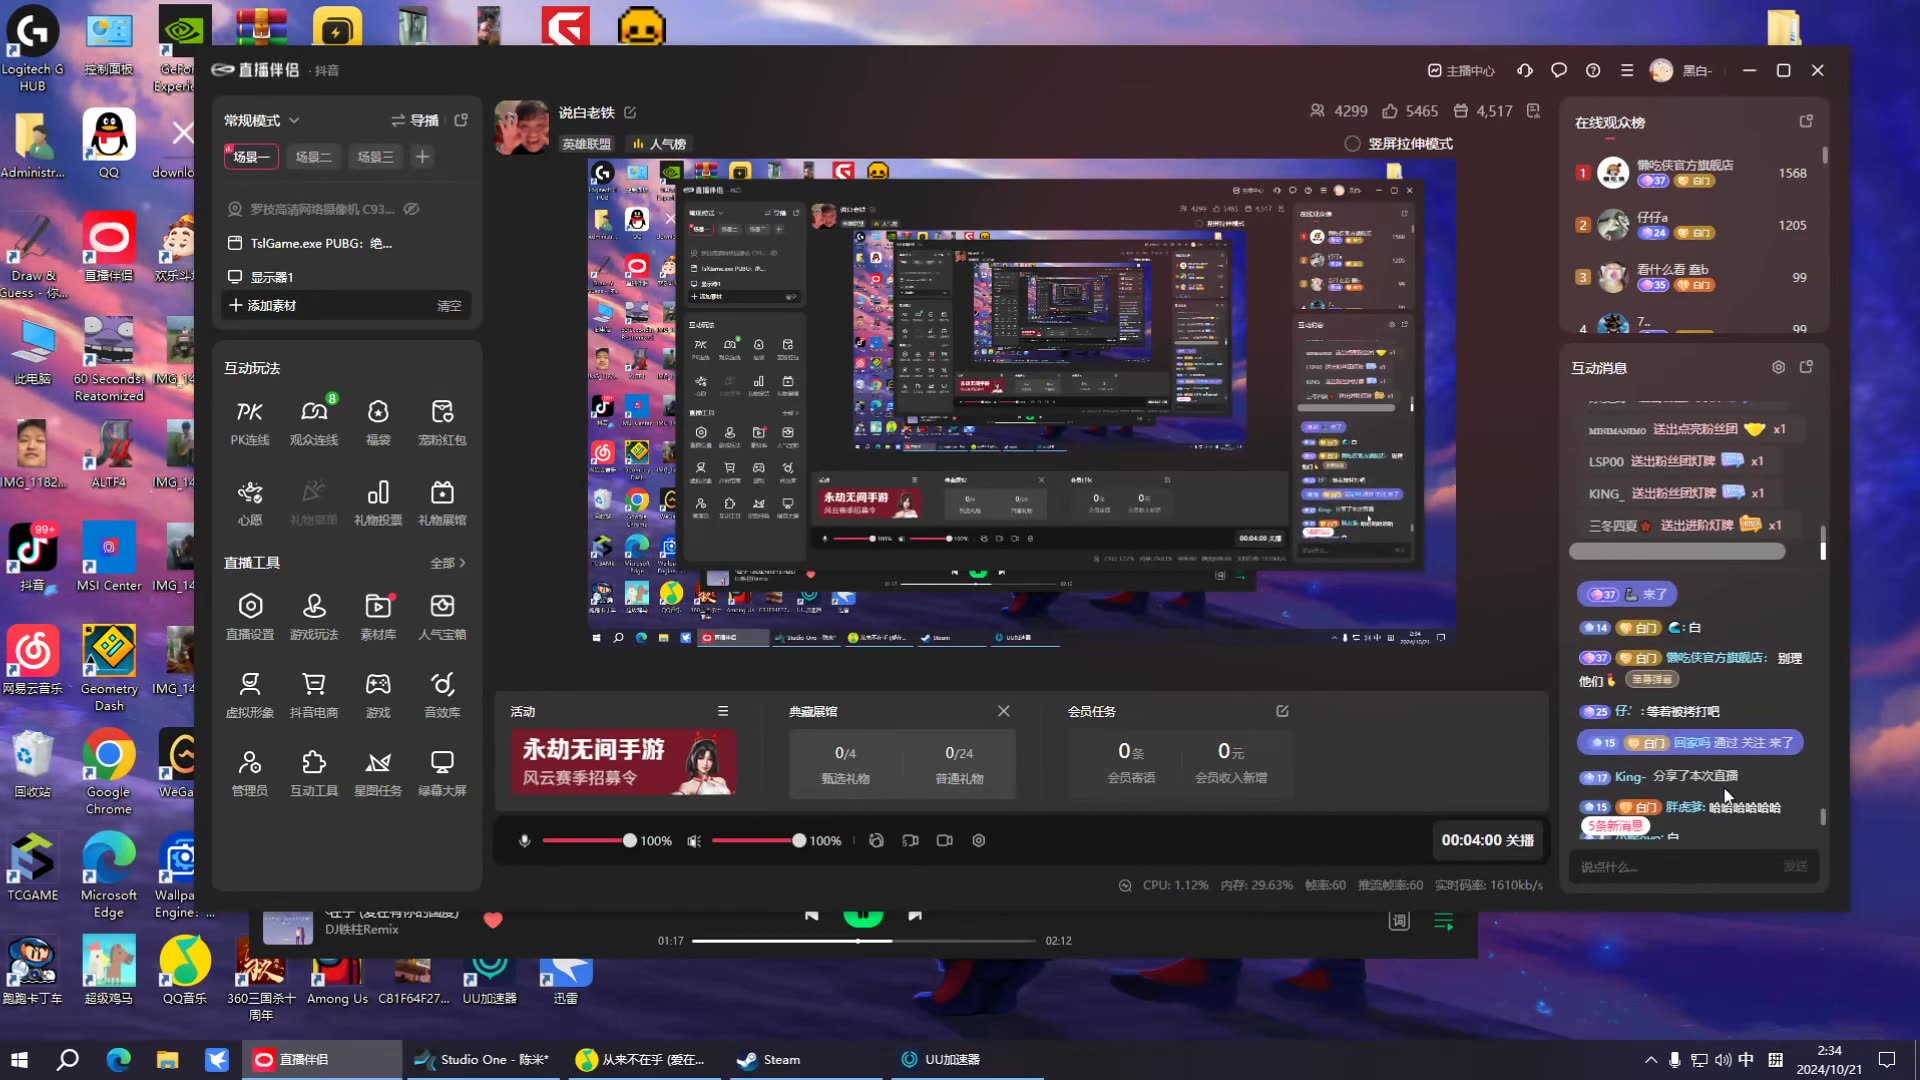This screenshot has height=1080, width=1920.
Task: Open Studio One taskbar window
Action: pos(483,1060)
